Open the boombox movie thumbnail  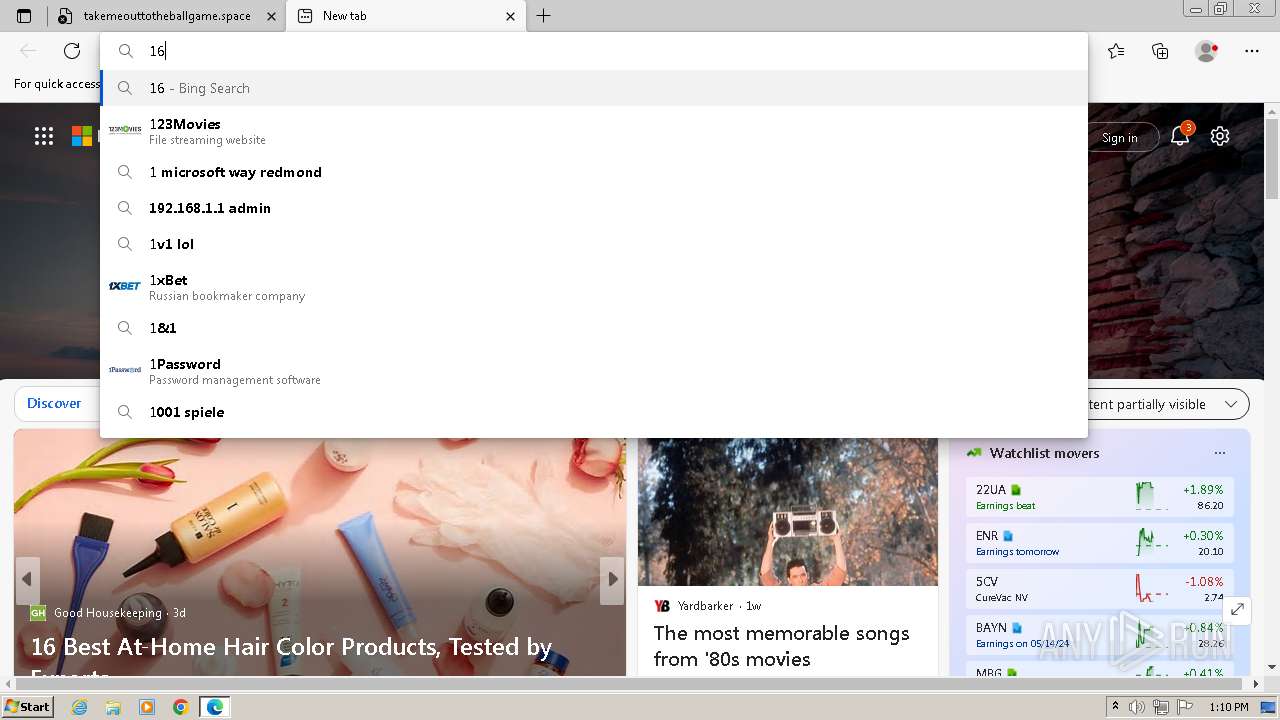tap(788, 512)
